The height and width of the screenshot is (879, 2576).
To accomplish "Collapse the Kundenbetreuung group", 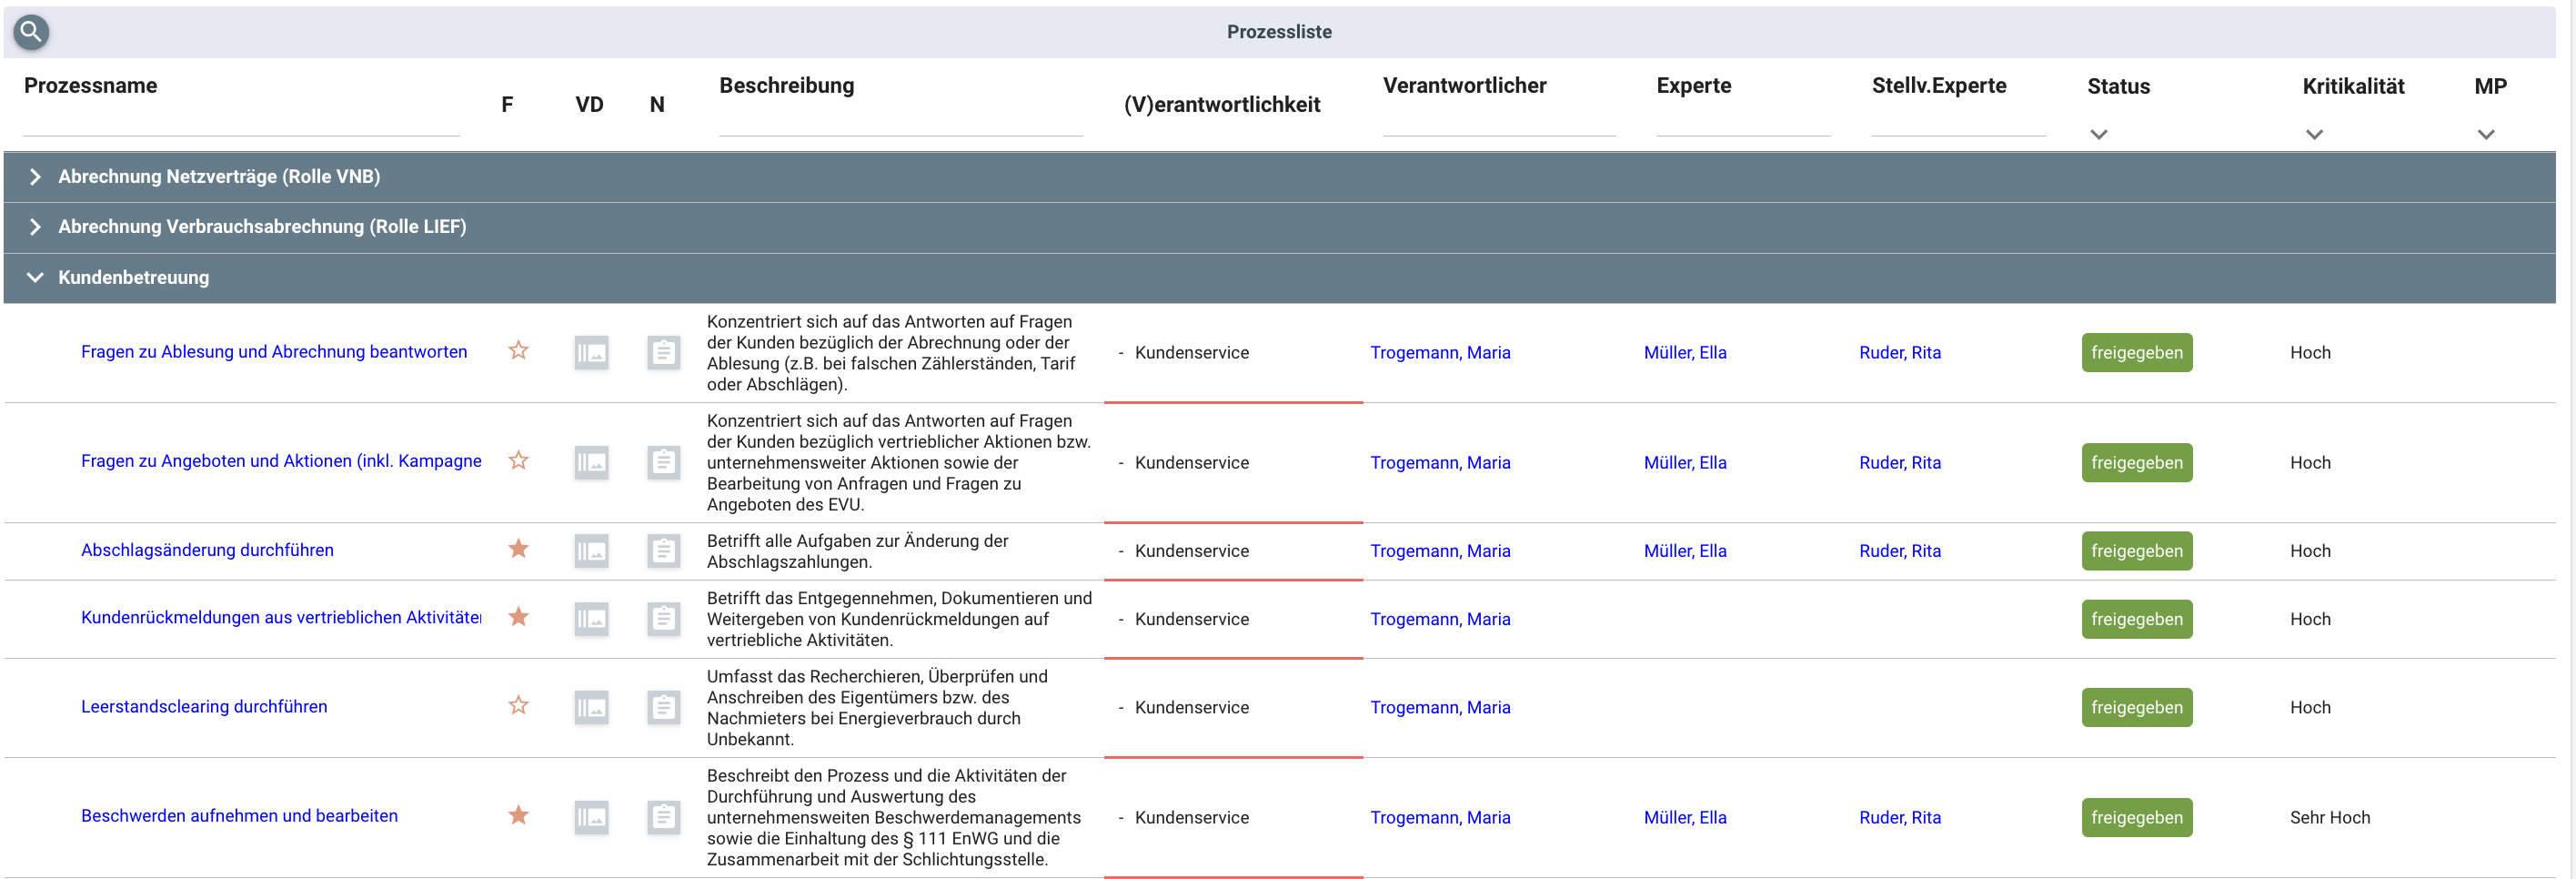I will pos(35,278).
